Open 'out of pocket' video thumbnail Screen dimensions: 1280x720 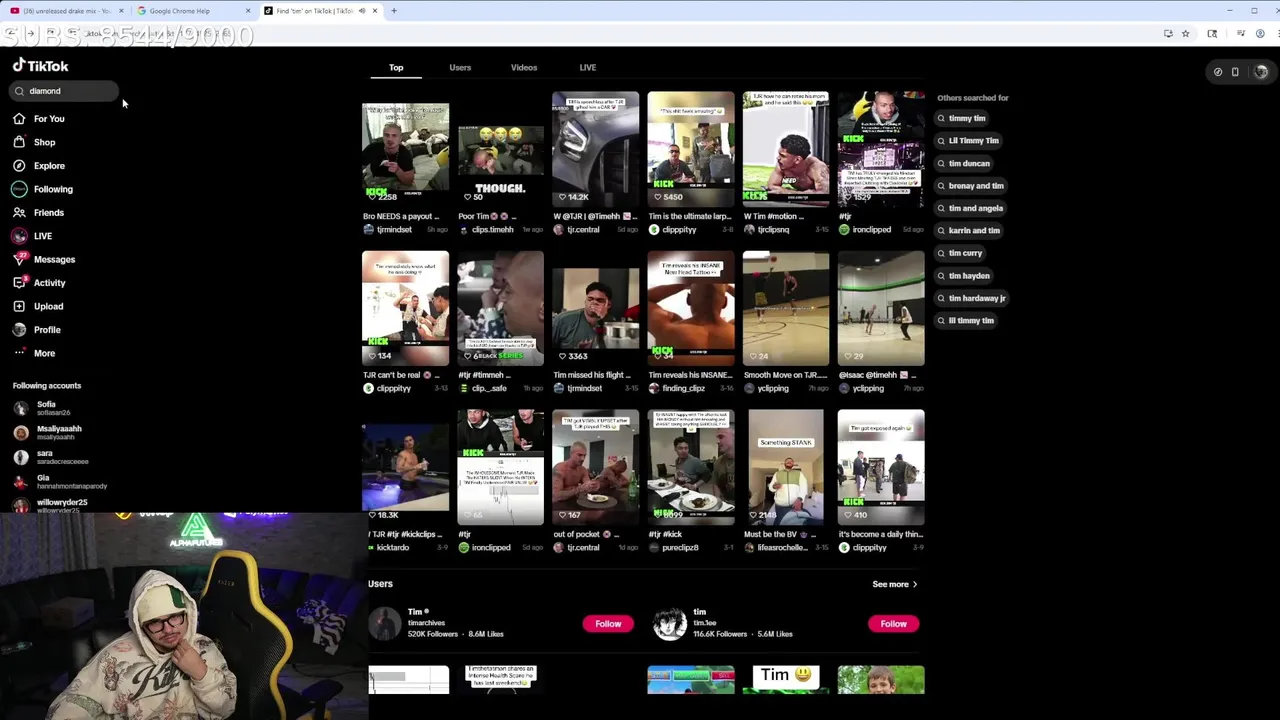click(595, 467)
